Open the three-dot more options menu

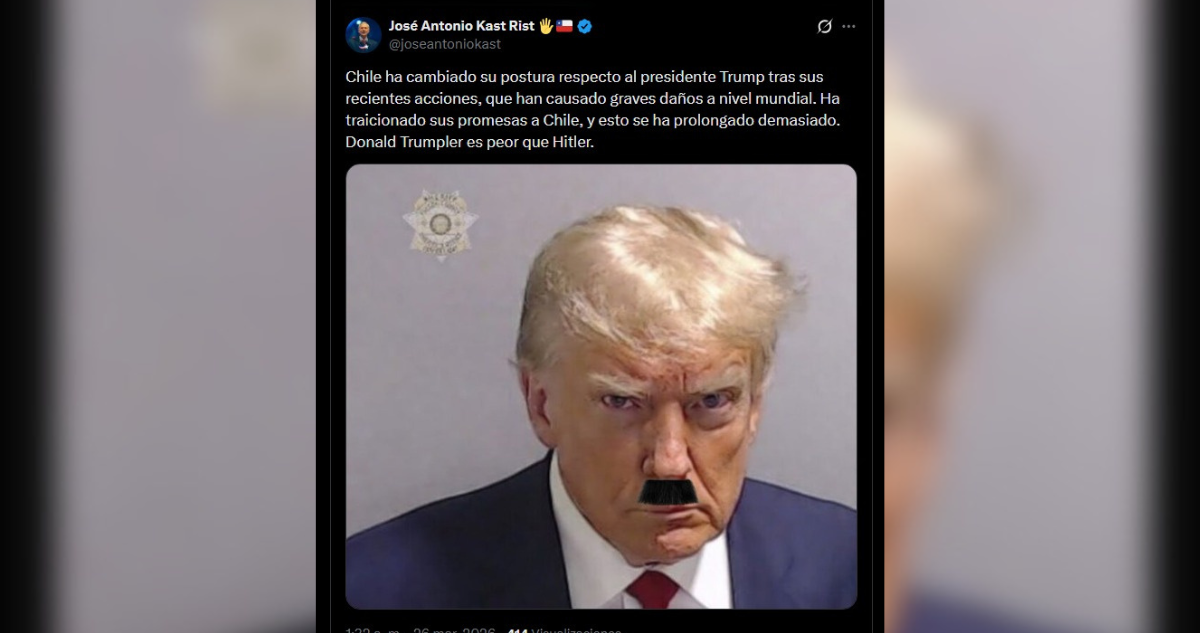849,27
